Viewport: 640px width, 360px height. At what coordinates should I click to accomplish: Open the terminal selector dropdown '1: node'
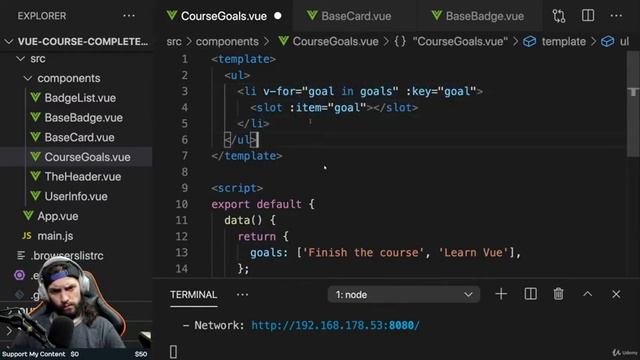click(404, 294)
